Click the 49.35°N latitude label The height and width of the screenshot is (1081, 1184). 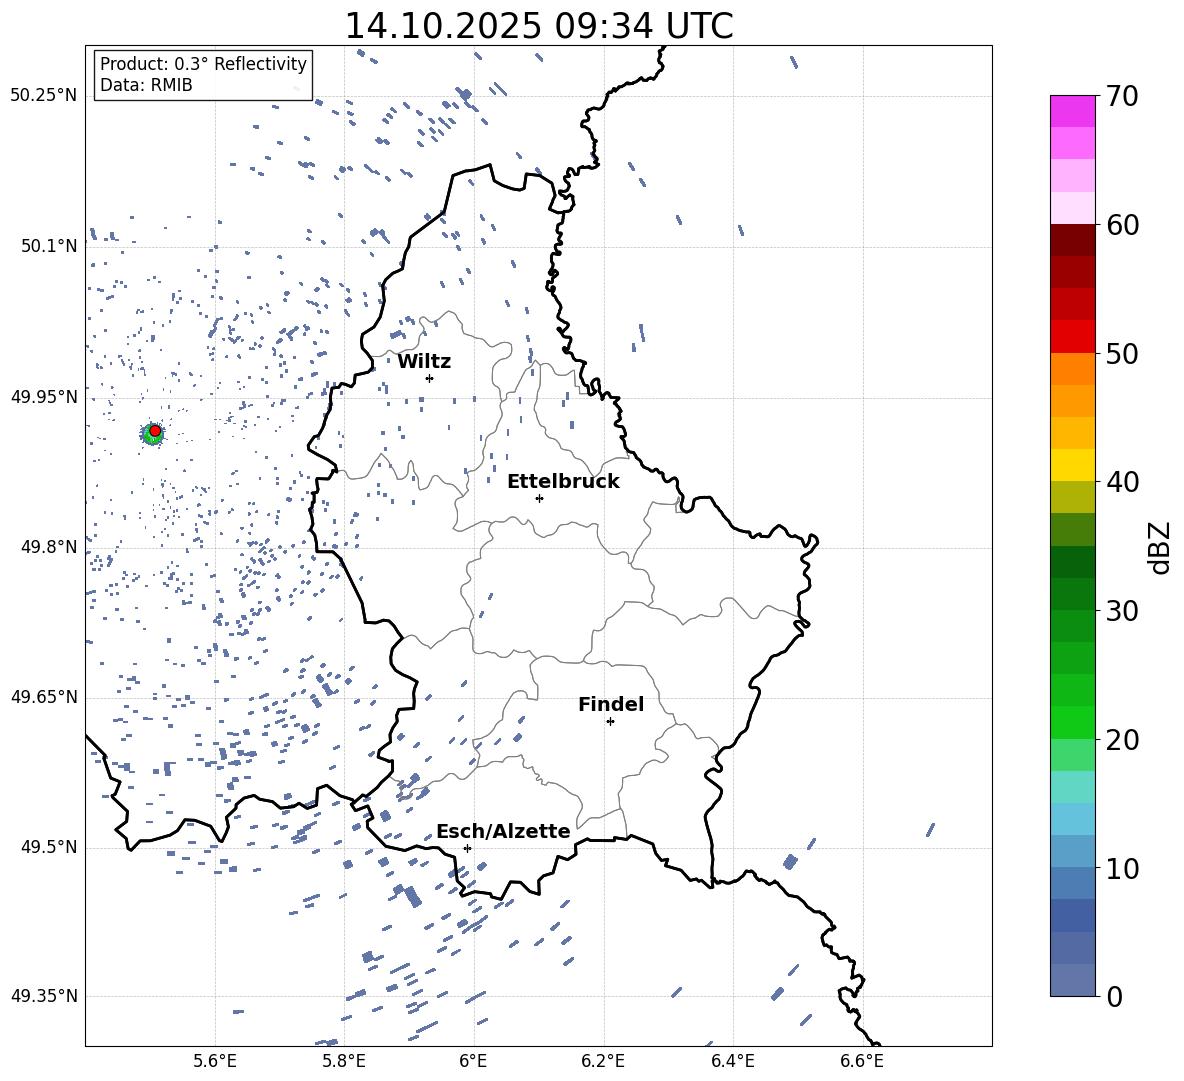click(44, 996)
